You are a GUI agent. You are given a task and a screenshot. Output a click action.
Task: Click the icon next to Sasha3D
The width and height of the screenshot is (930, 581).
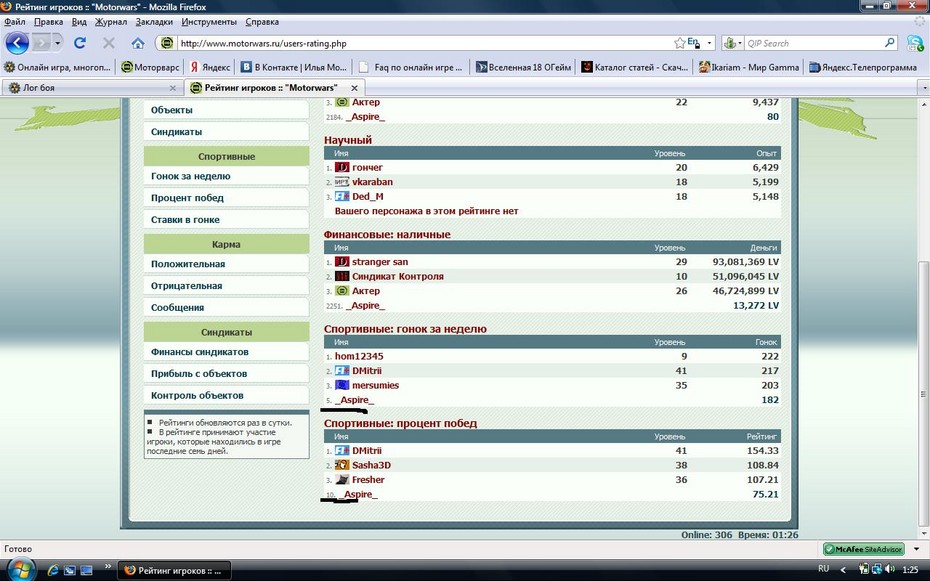click(x=342, y=465)
